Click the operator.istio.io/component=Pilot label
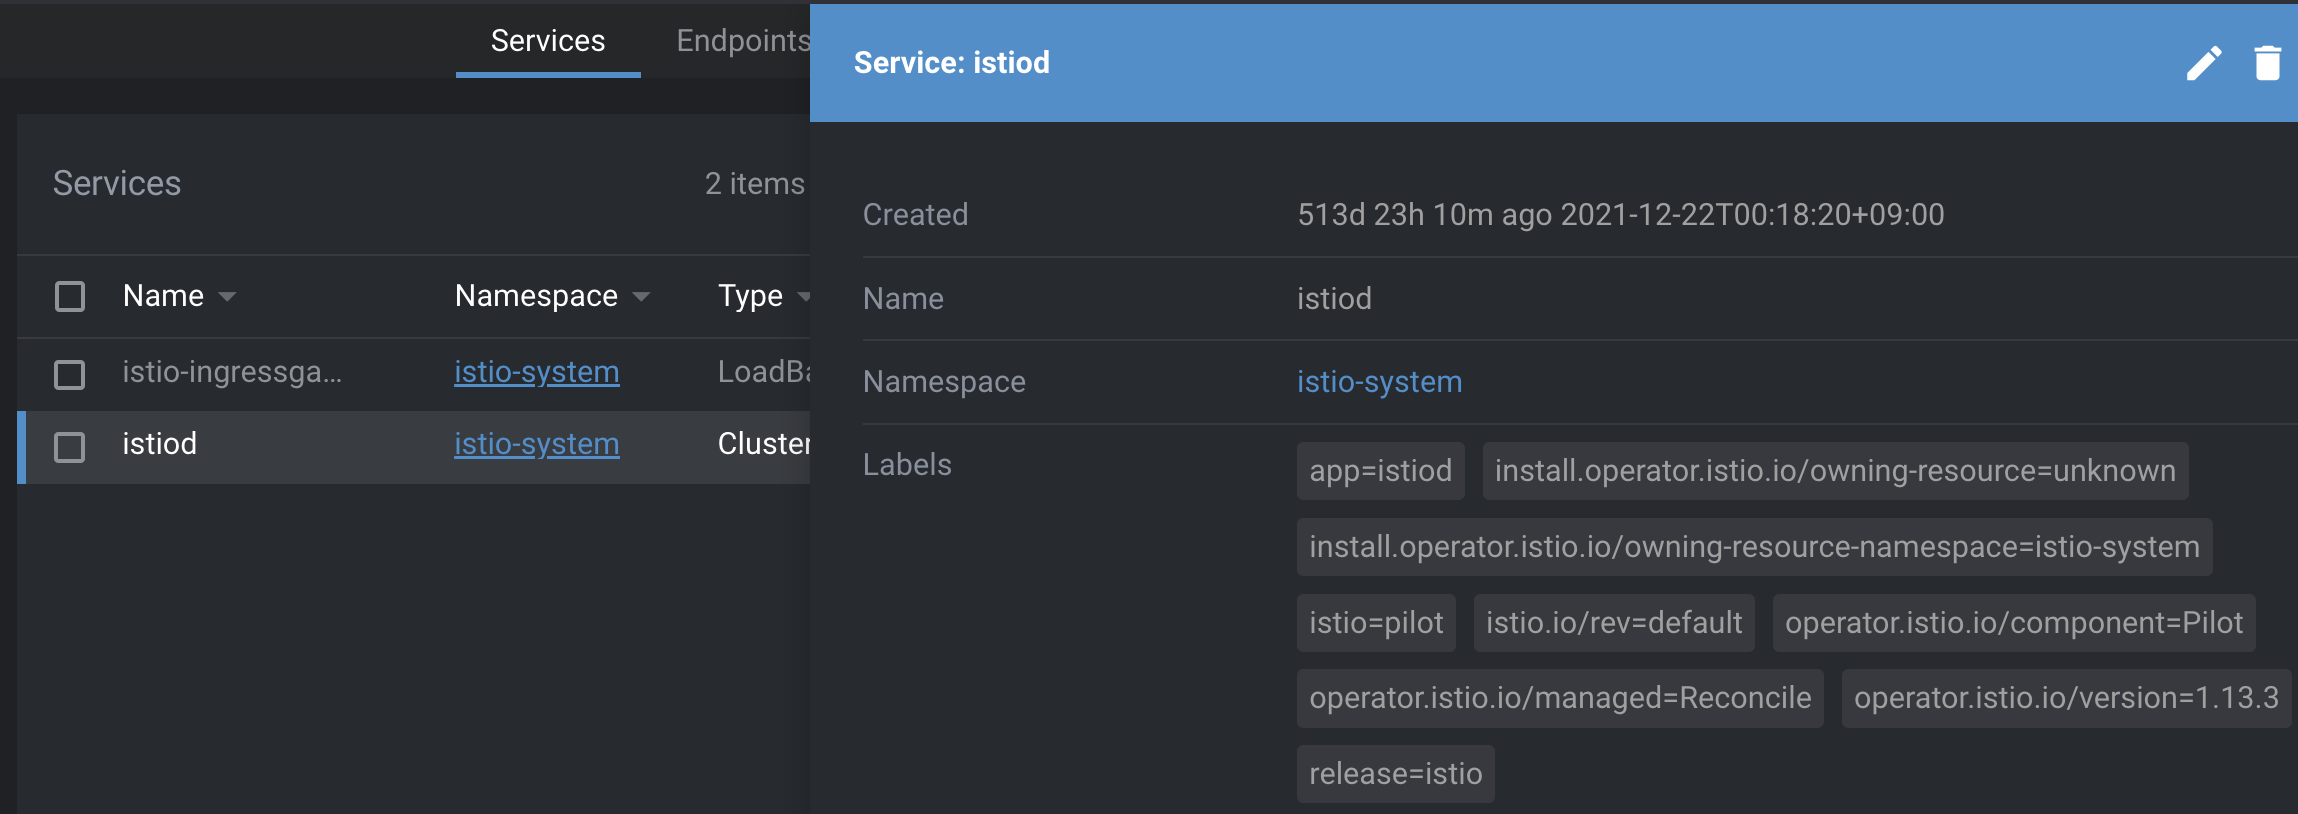The image size is (2298, 814). click(x=2014, y=623)
